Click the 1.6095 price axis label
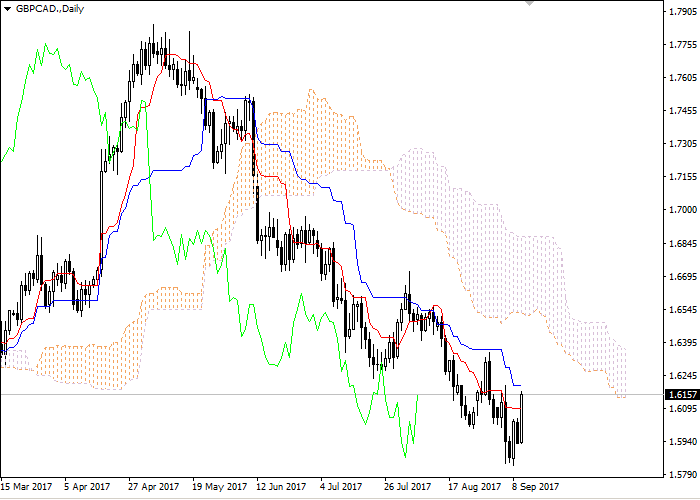This screenshot has height=500, width=700. pyautogui.click(x=683, y=409)
